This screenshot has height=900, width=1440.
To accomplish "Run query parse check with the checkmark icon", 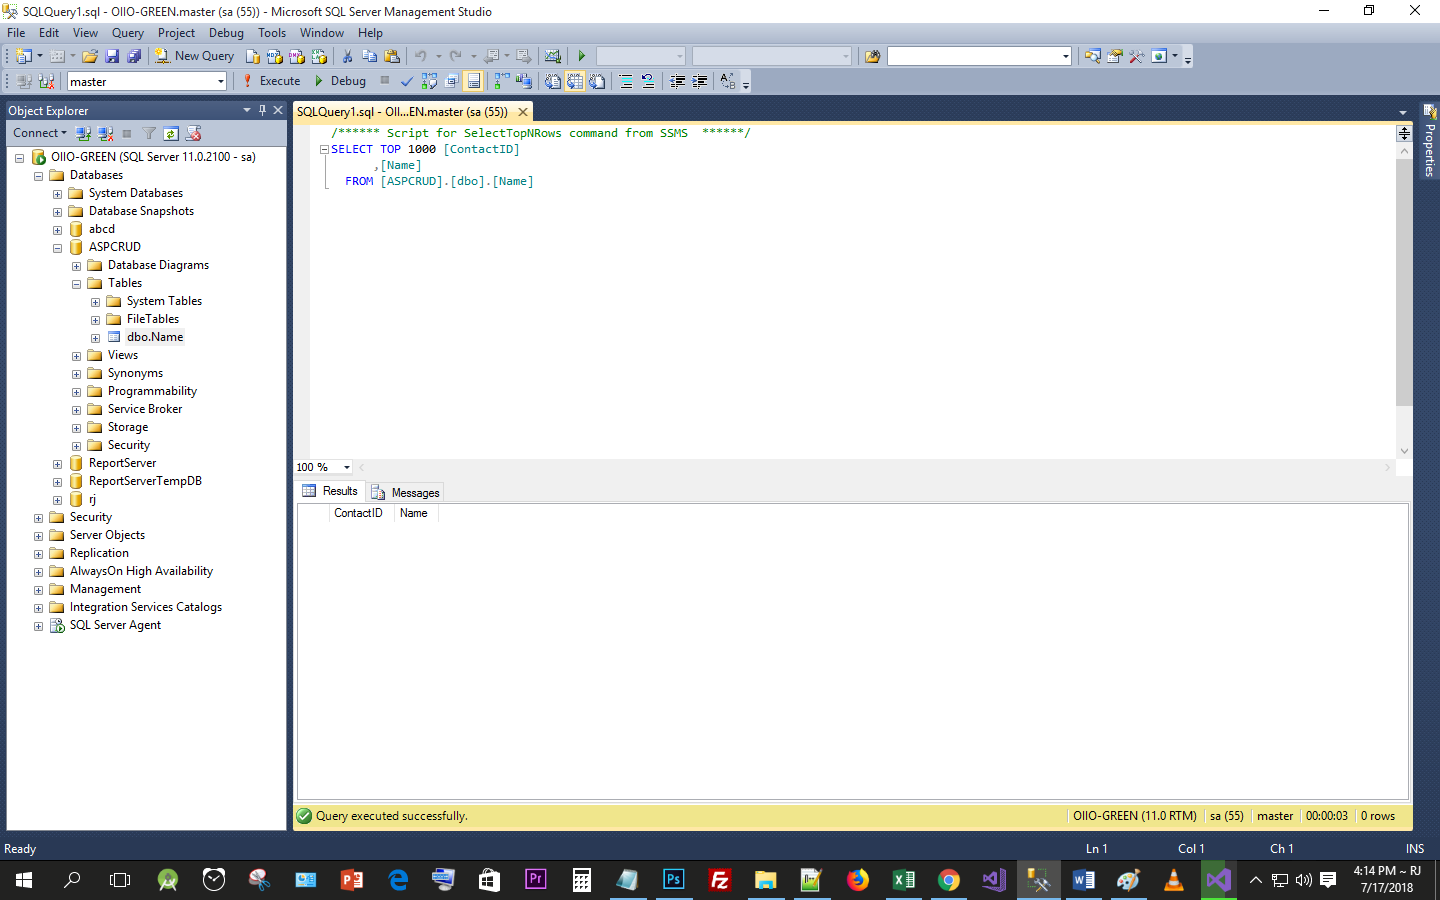I will [x=407, y=81].
